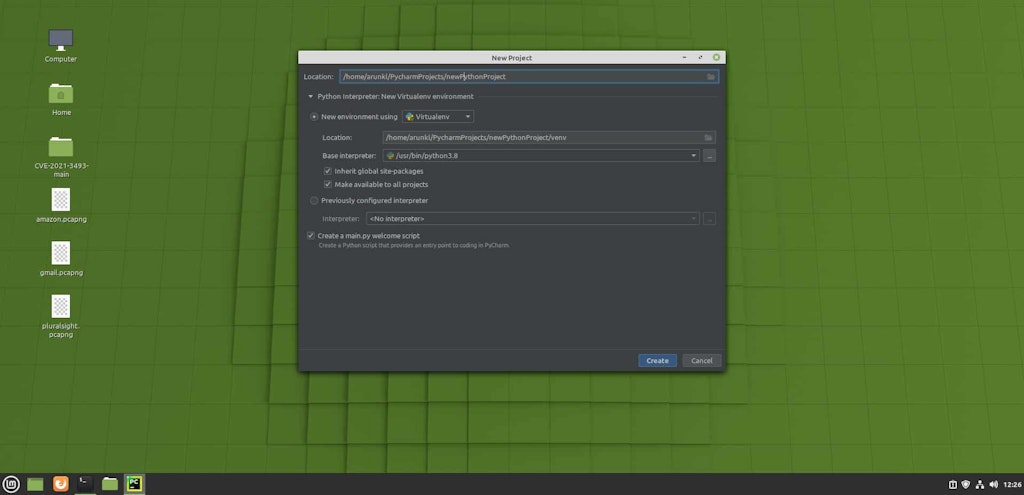
Task: Open the file manager in the taskbar
Action: click(110, 484)
